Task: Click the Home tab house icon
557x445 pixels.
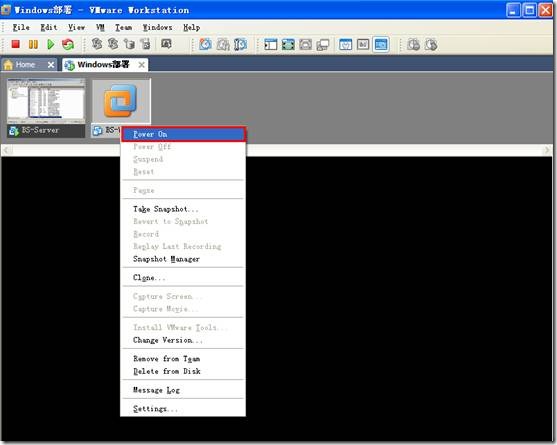Action: (x=9, y=65)
